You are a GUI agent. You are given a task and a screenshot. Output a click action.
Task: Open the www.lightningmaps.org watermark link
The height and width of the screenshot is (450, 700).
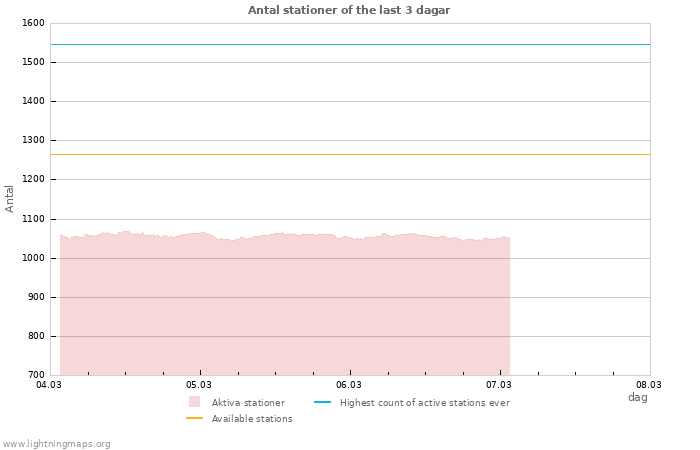point(57,444)
